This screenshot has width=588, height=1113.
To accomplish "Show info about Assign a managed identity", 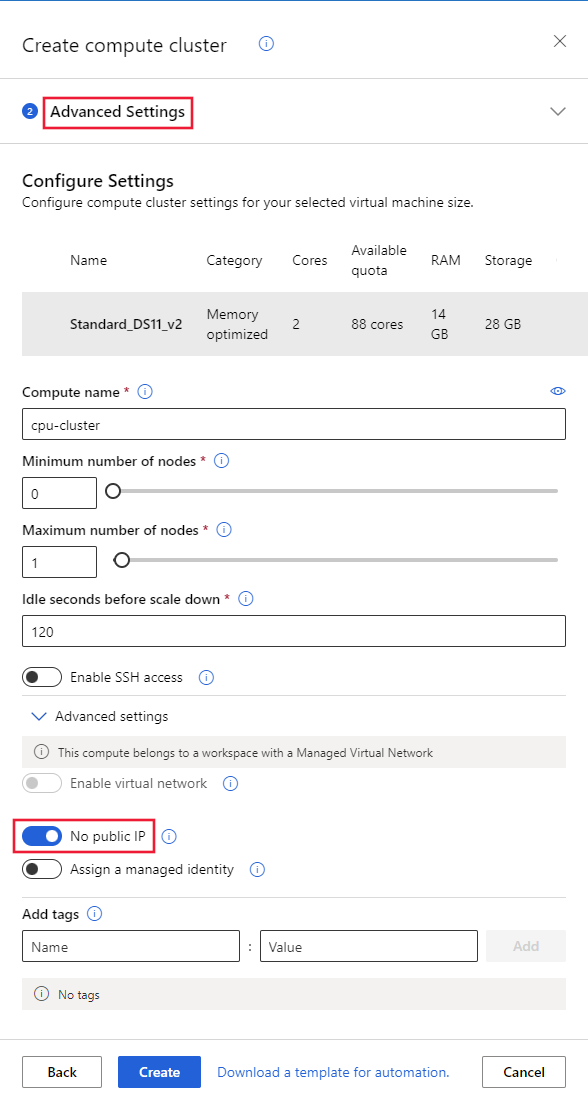I will coord(258,870).
